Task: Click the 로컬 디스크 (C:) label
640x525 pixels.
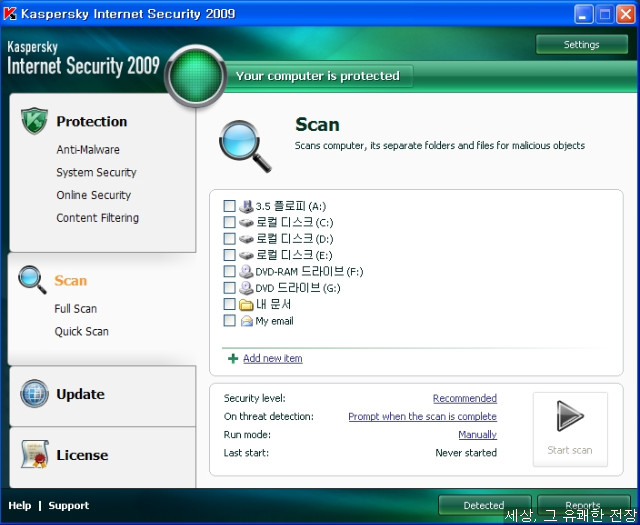Action: click(x=294, y=222)
